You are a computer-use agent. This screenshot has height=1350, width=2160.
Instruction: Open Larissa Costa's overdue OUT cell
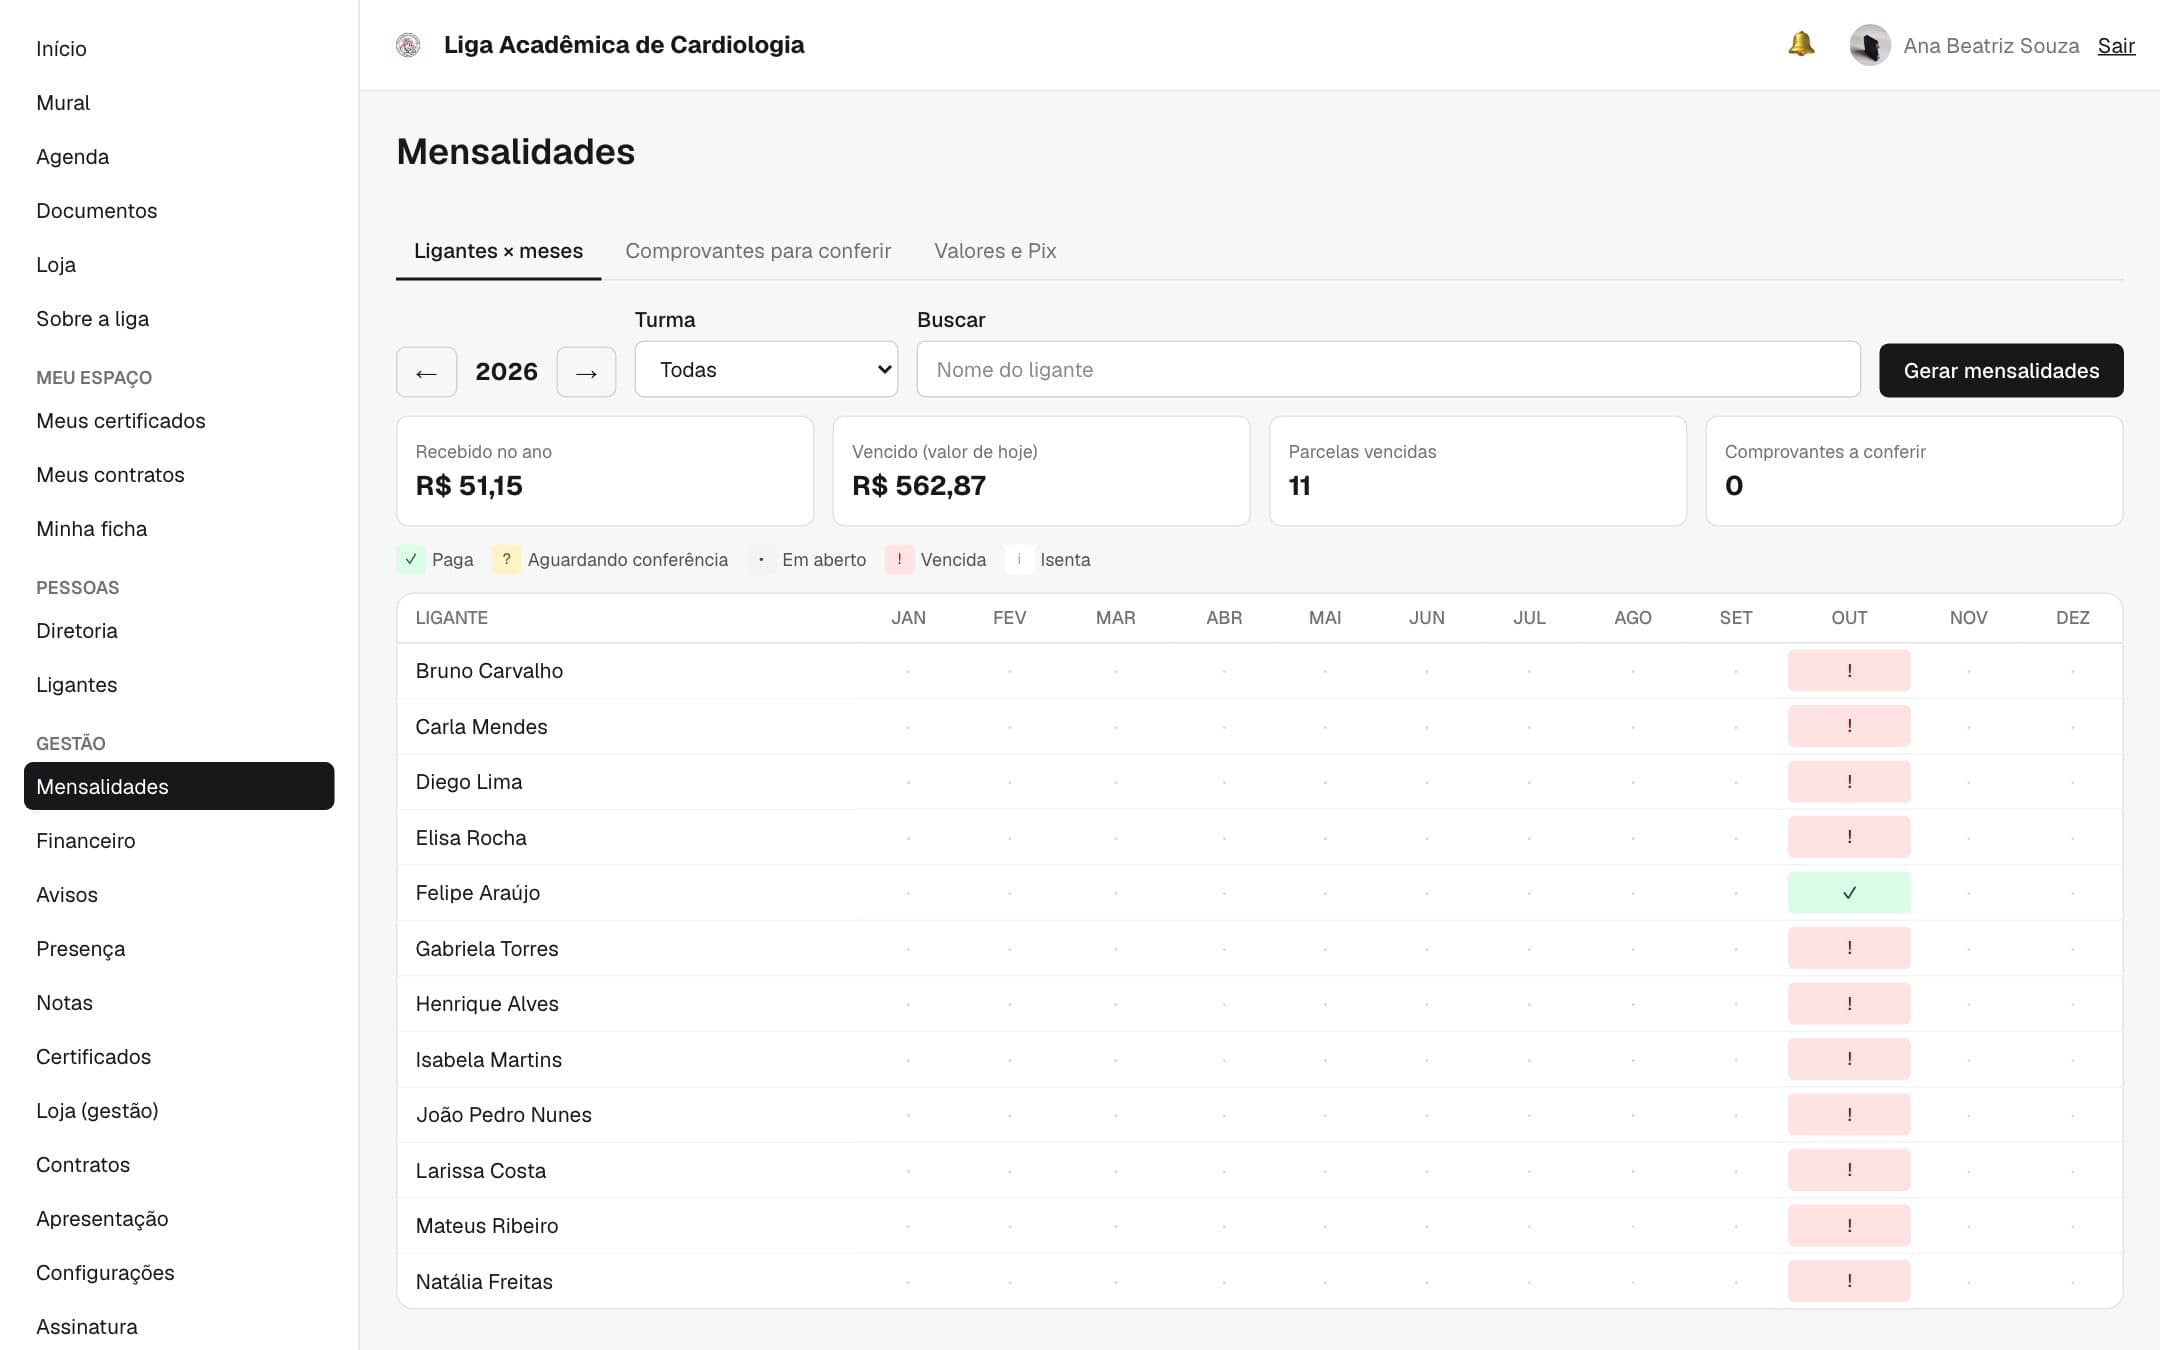click(1849, 1170)
